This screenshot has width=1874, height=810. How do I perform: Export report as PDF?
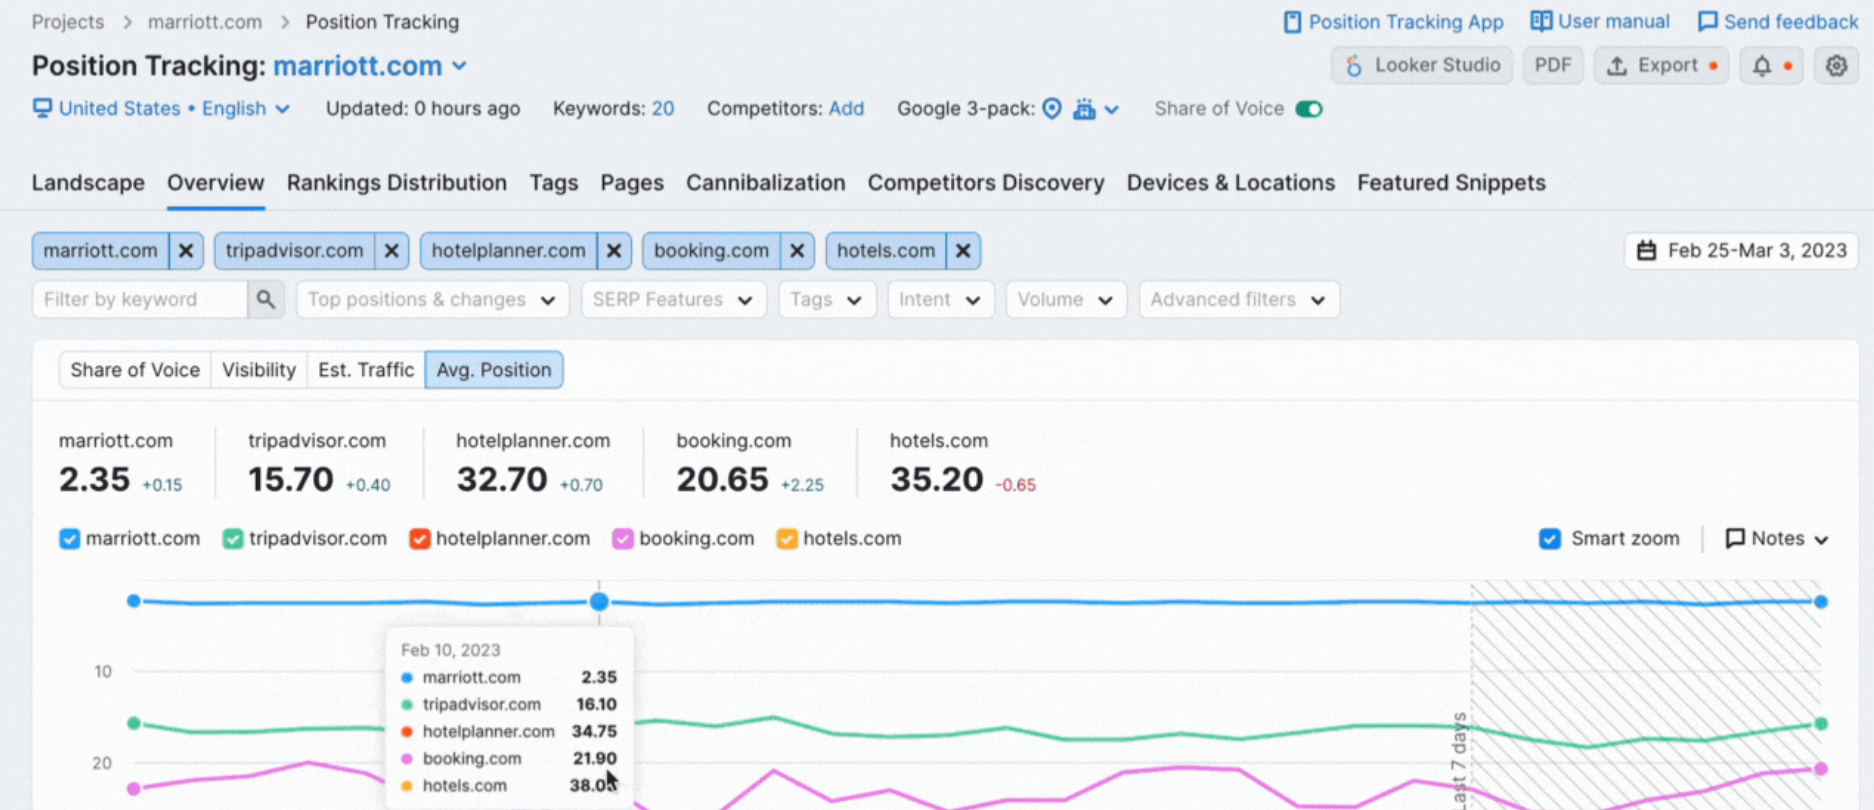coord(1553,66)
